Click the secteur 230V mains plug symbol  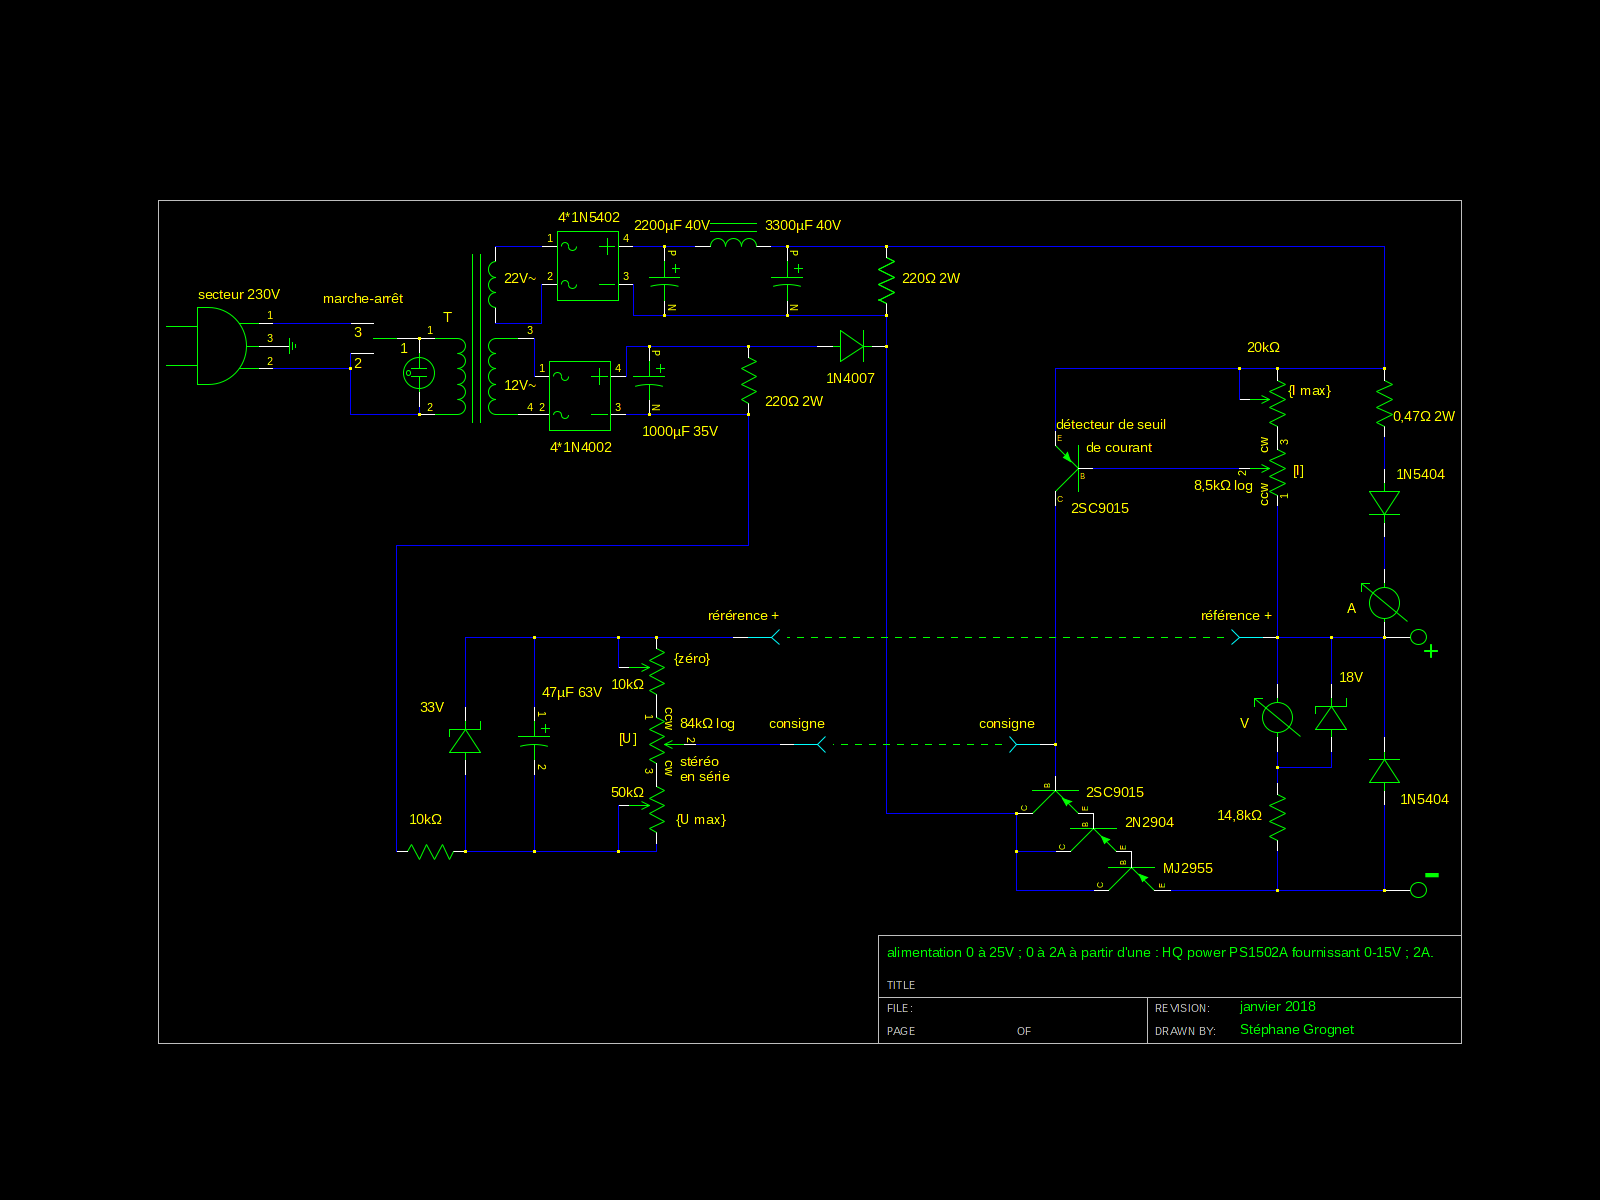point(220,346)
